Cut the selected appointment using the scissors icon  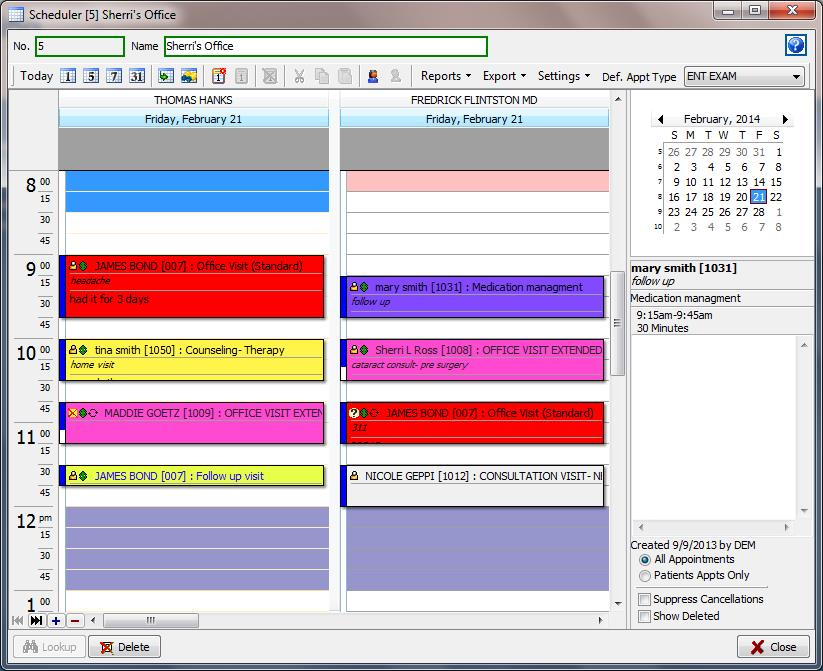301,76
